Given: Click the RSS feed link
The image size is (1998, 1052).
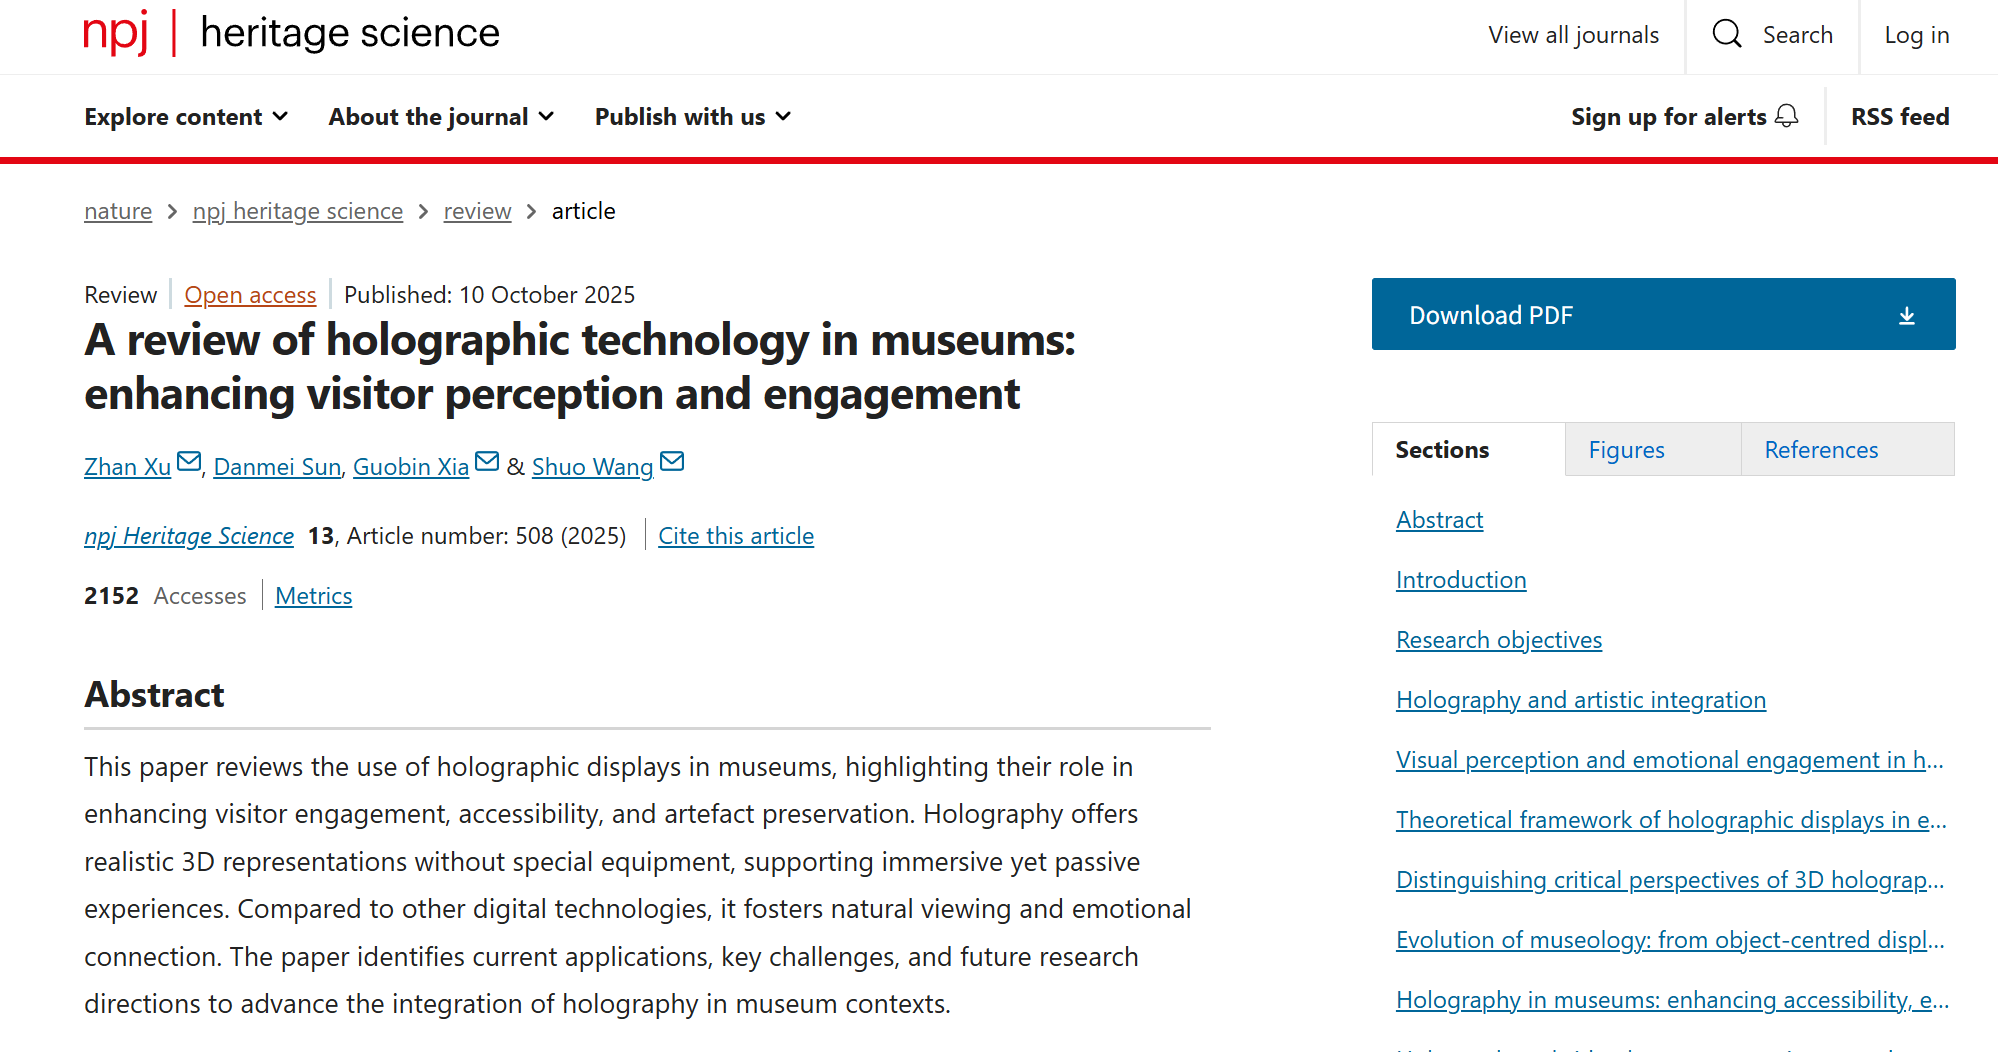Looking at the screenshot, I should (x=1899, y=117).
